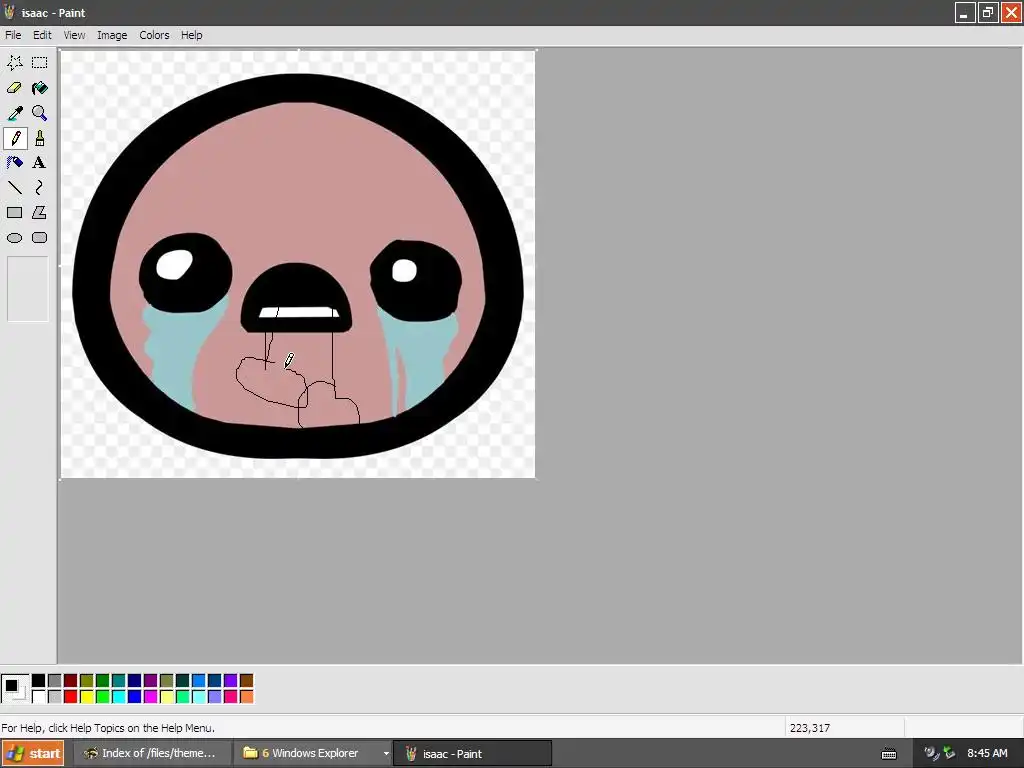Choose the orange swatch in bottom row

[247, 697]
